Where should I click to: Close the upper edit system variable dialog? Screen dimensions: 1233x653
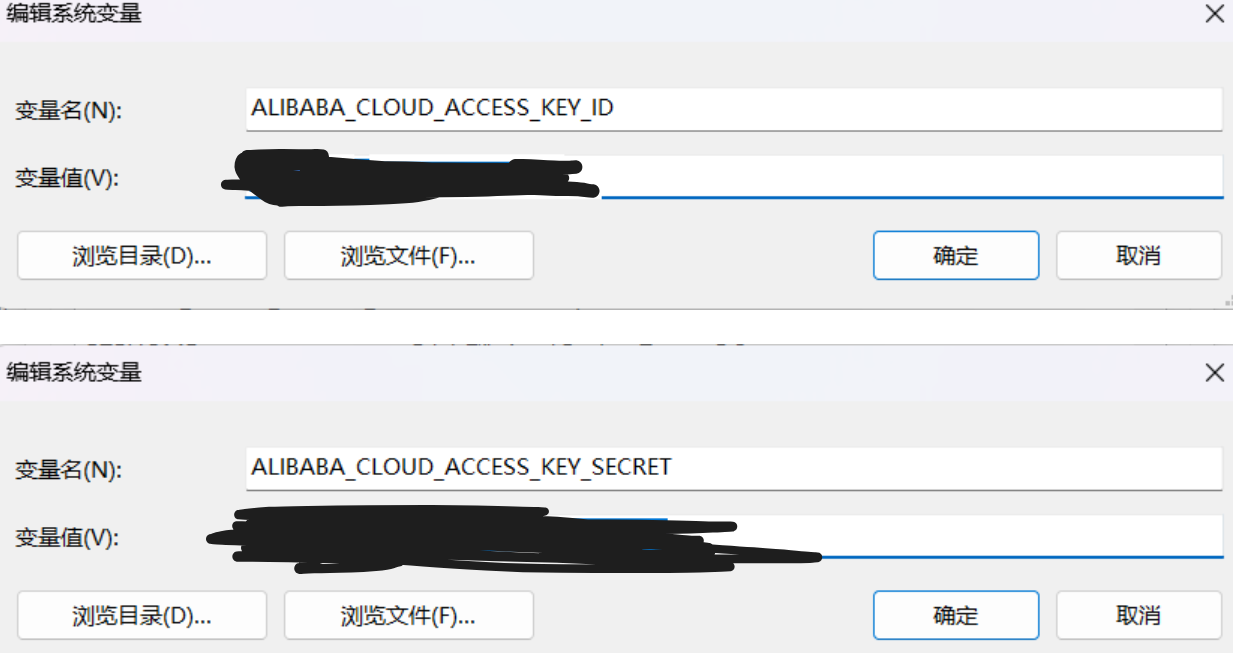click(1214, 15)
